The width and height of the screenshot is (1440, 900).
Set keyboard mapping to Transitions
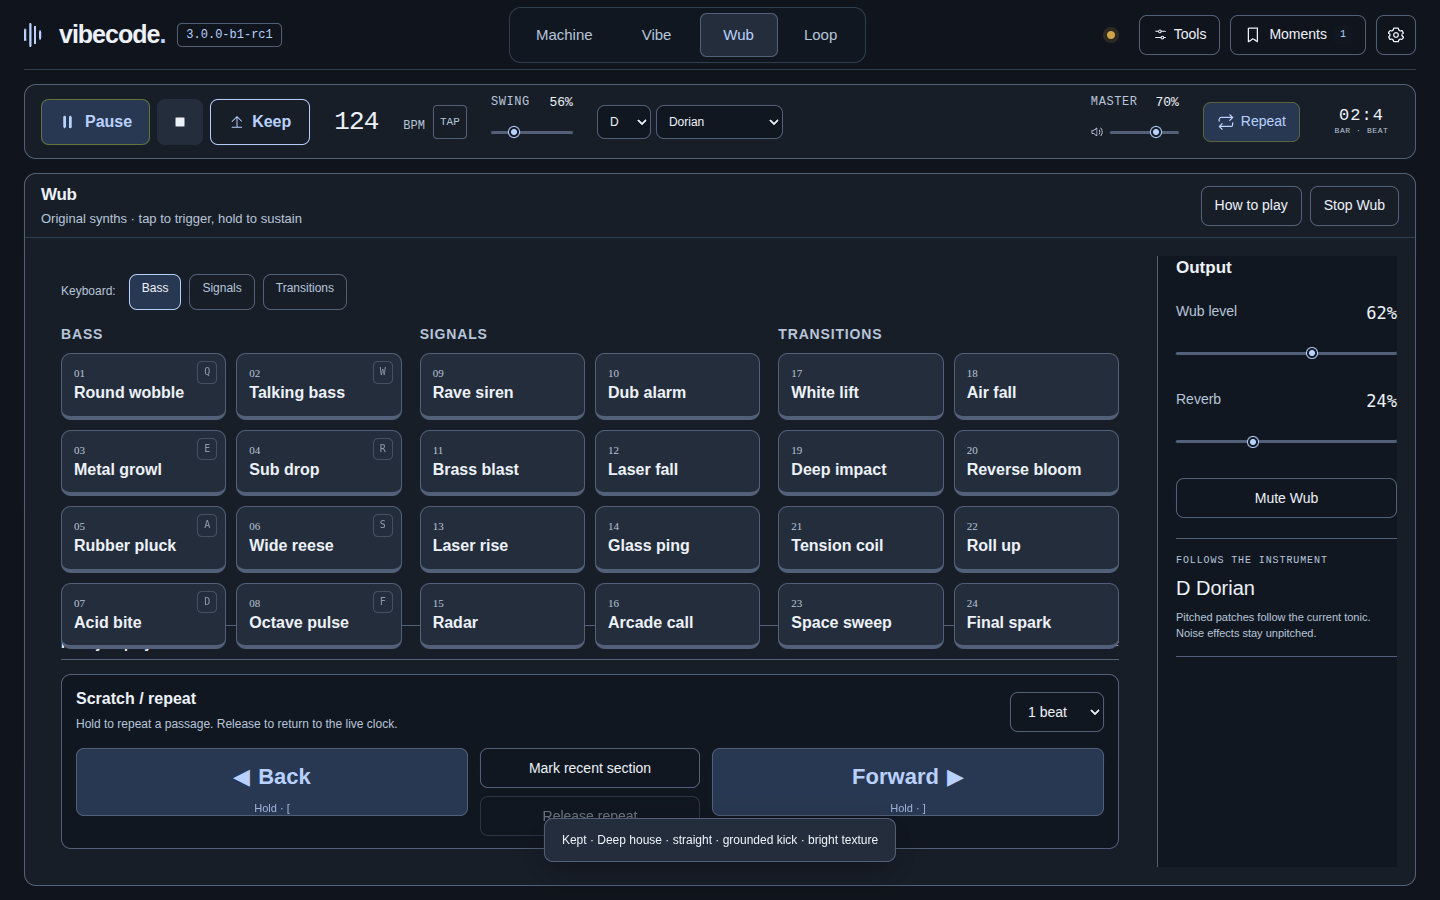(x=305, y=291)
